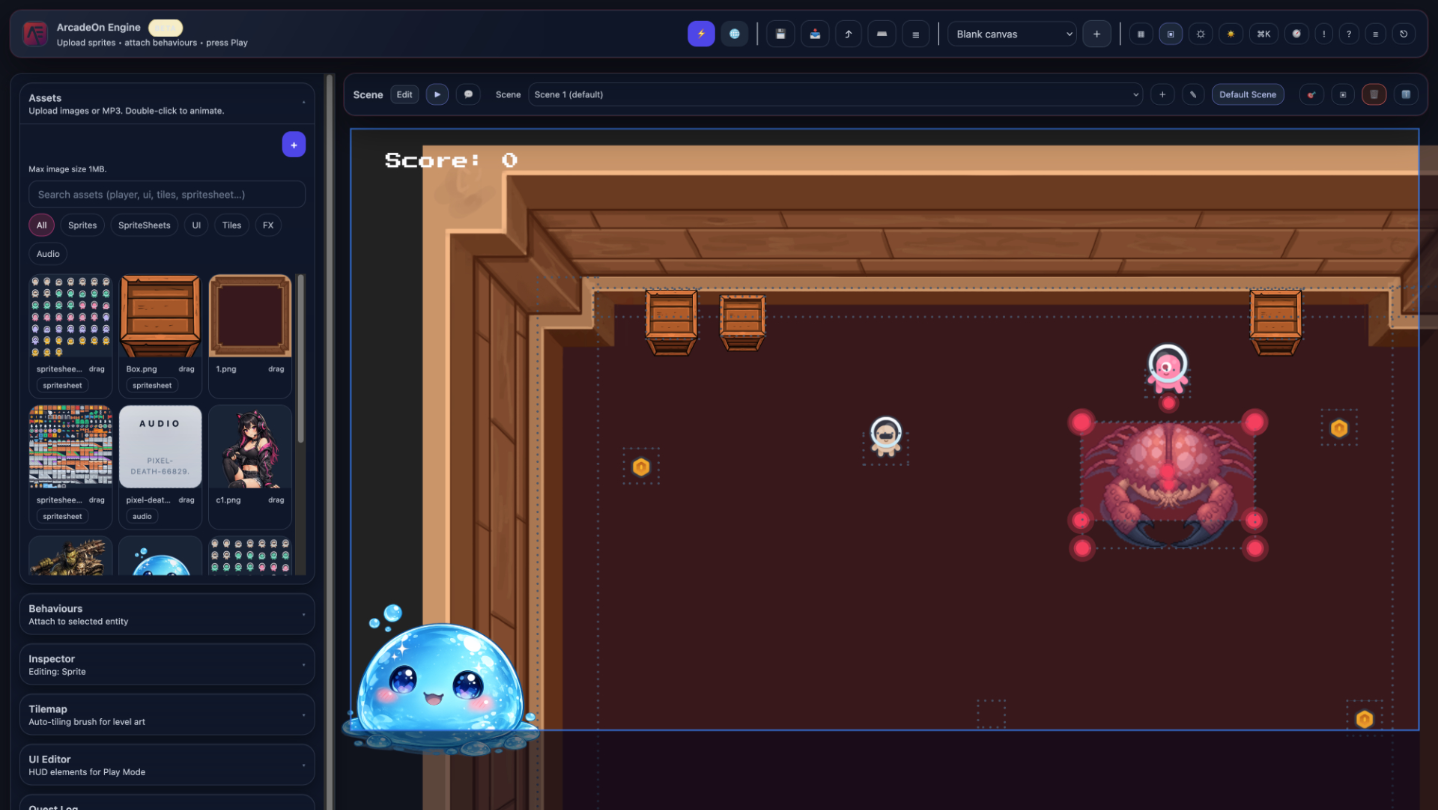Viewport: 1438px width, 810px height.
Task: Click the Search assets input field
Action: pos(167,194)
